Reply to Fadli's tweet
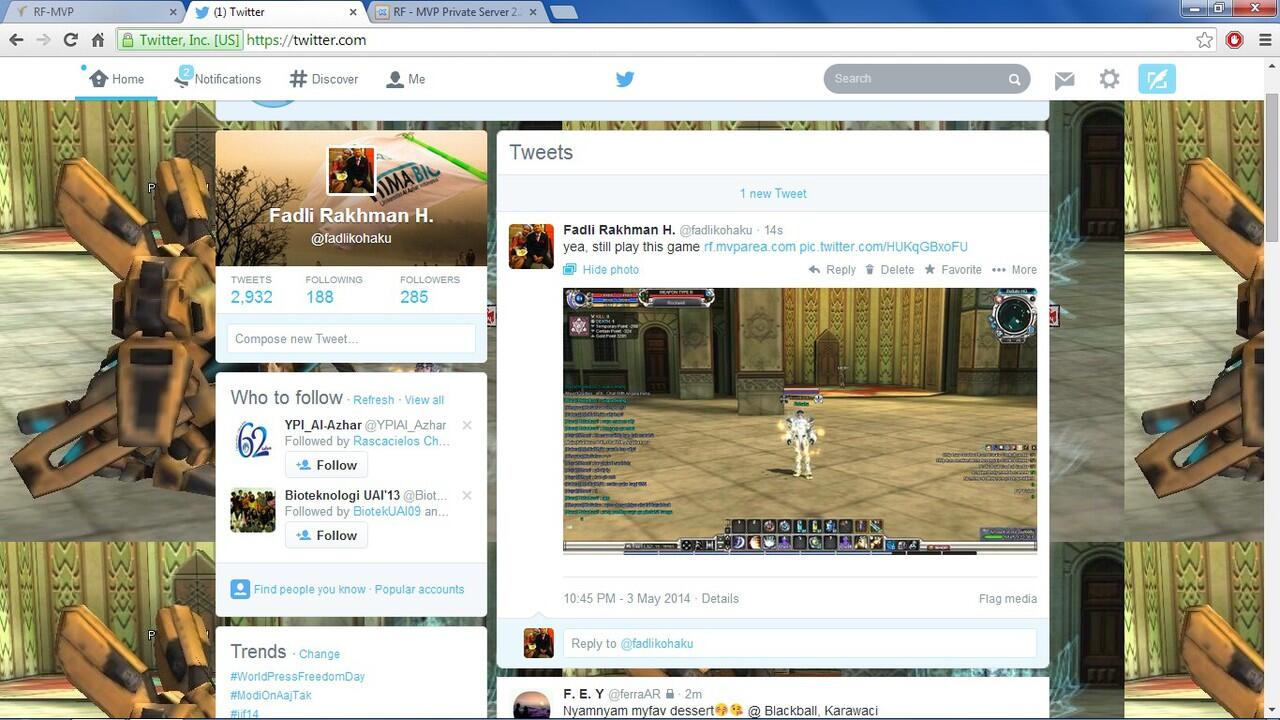The height and width of the screenshot is (720, 1280). click(832, 270)
